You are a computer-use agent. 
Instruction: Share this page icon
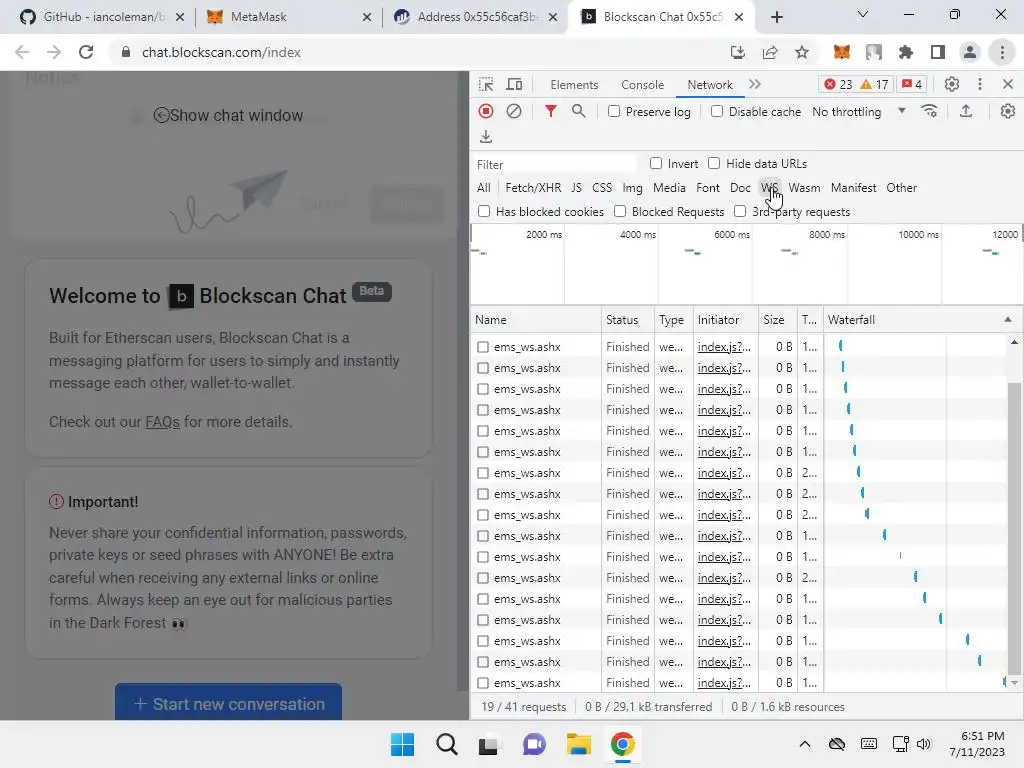tap(770, 52)
